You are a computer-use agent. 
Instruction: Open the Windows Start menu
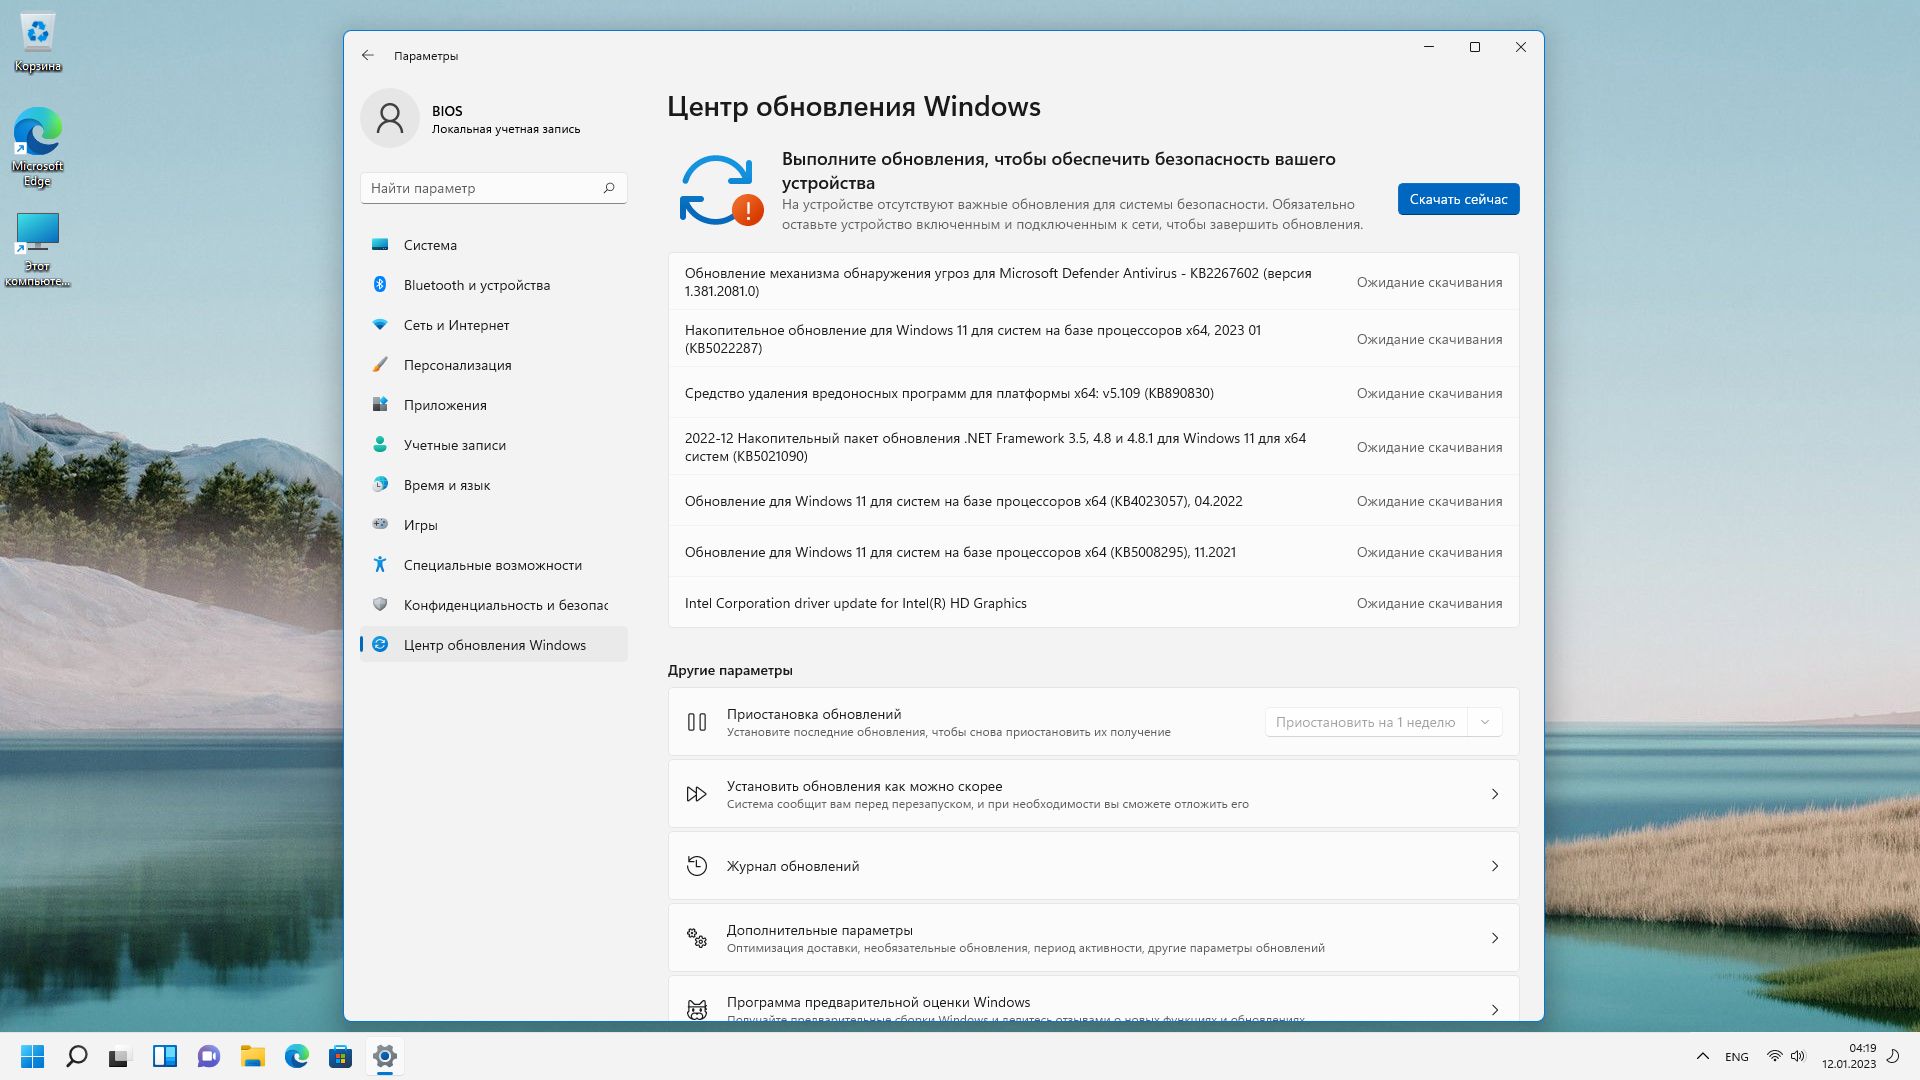click(33, 1056)
